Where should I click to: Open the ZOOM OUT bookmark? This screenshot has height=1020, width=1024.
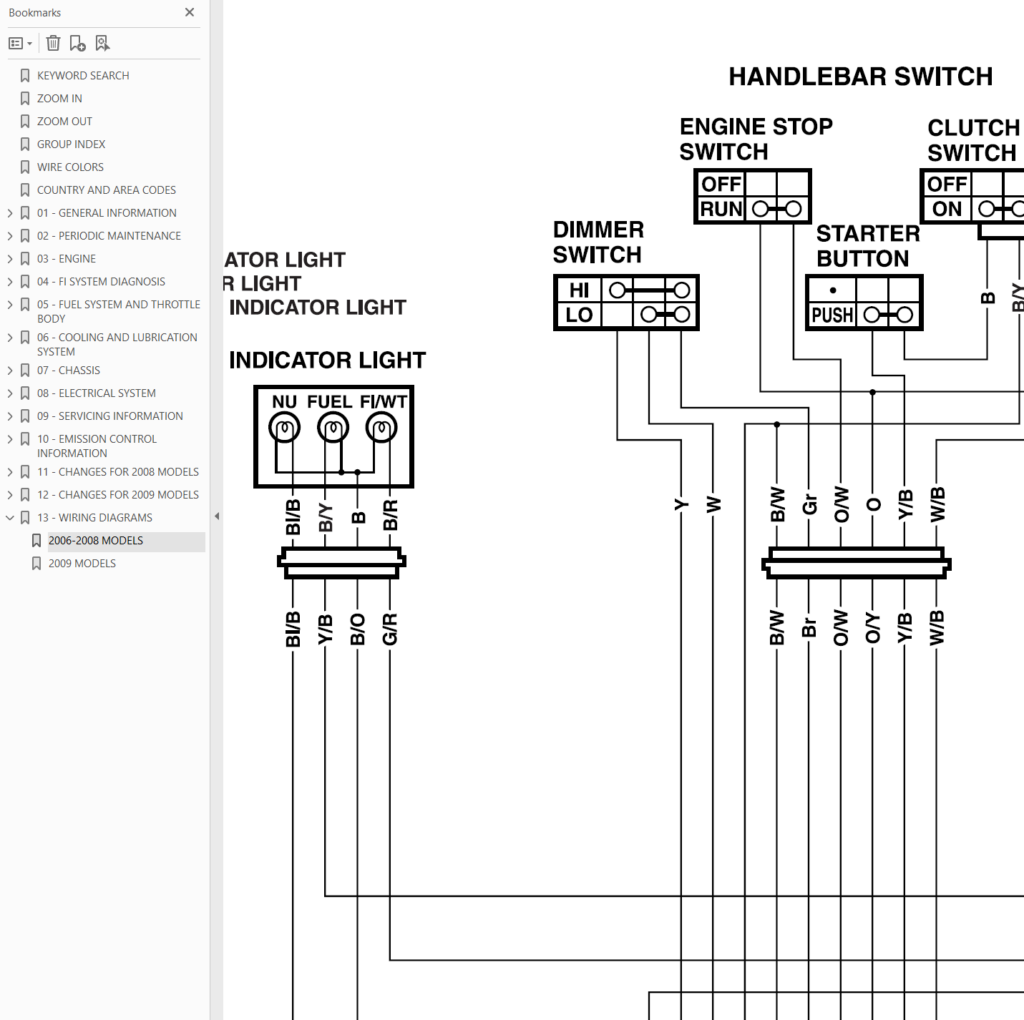coord(65,121)
